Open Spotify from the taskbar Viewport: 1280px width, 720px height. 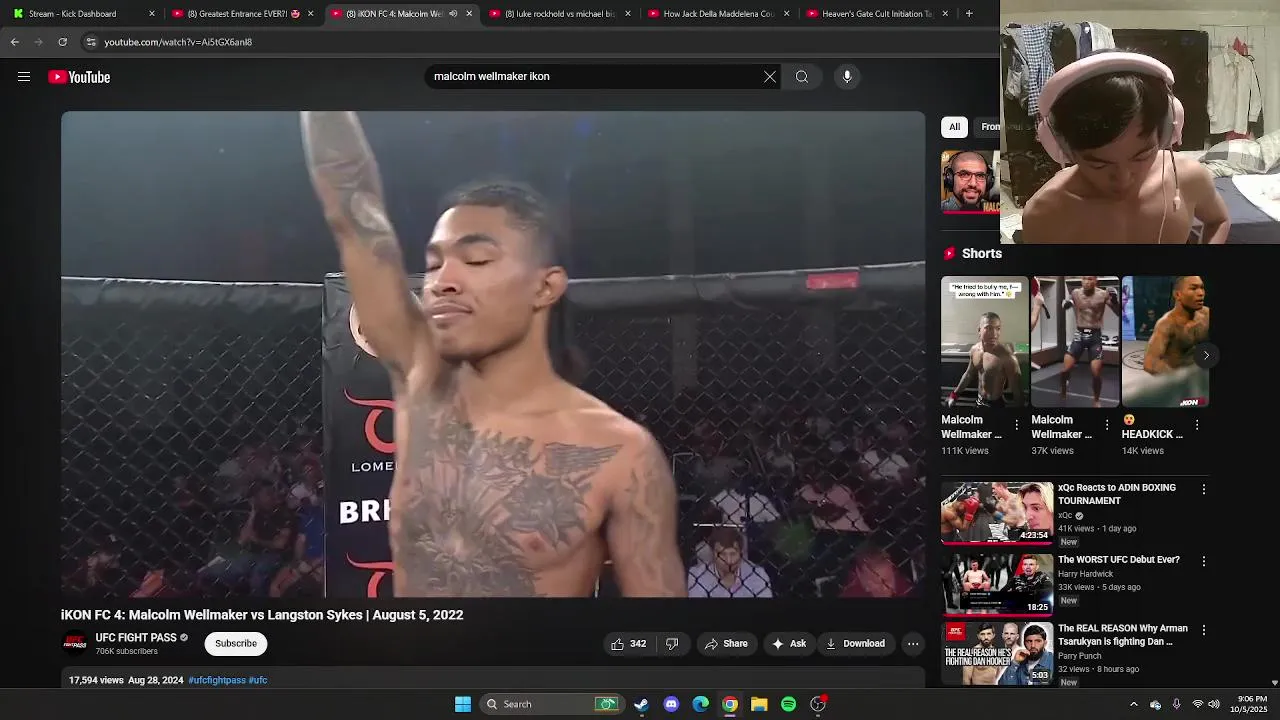point(788,704)
